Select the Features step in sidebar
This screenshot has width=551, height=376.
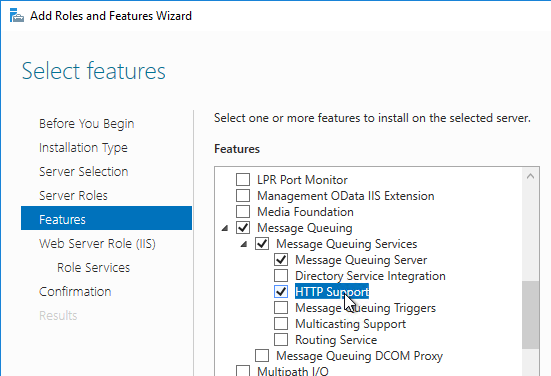[x=106, y=218]
